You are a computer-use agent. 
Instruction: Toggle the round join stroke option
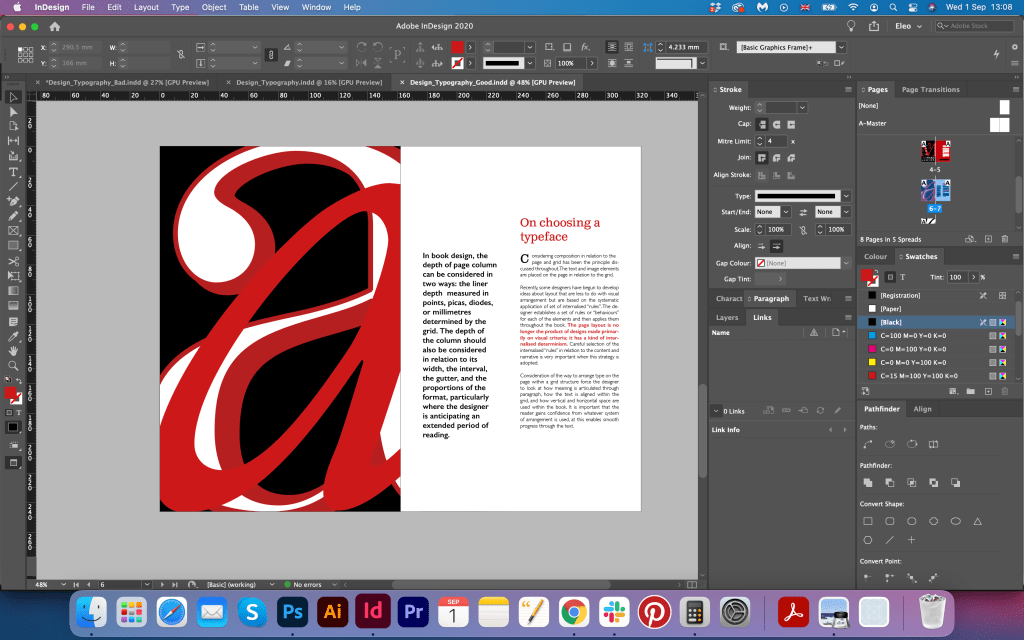pos(775,157)
